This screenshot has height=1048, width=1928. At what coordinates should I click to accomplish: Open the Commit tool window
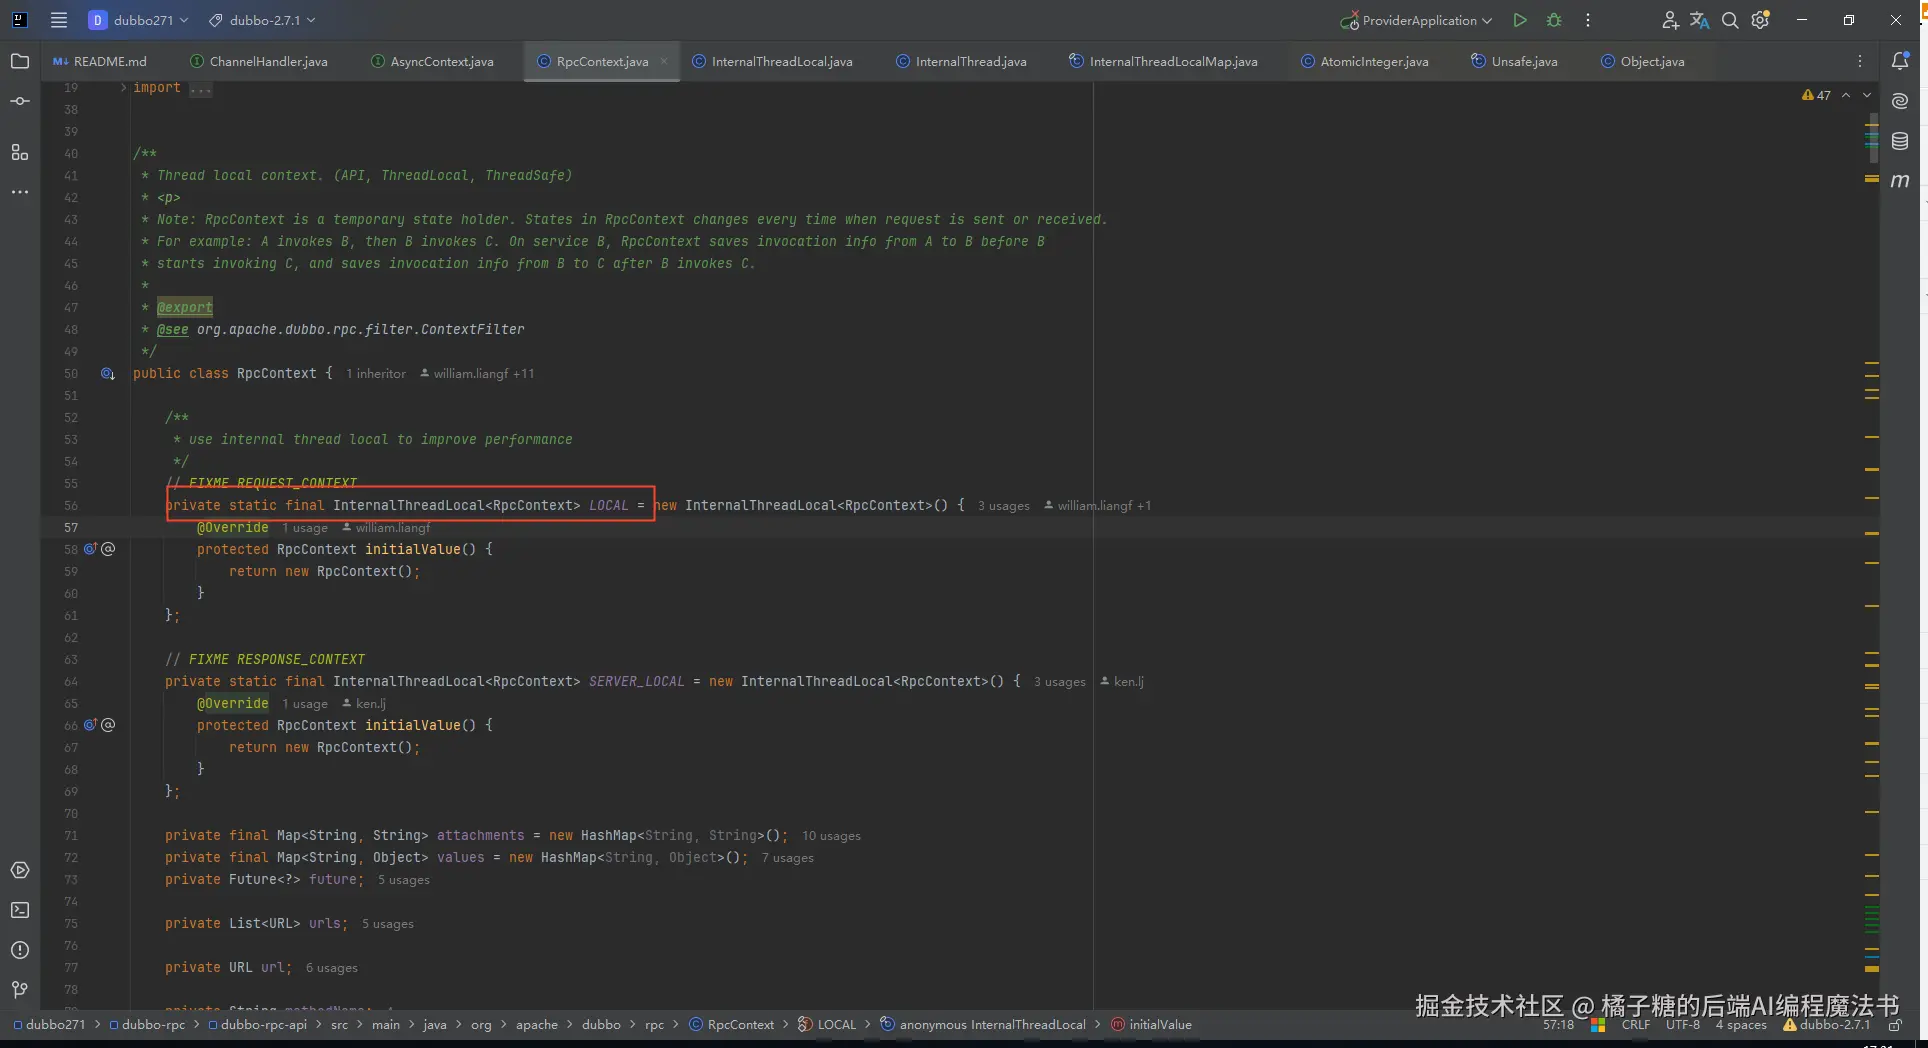tap(20, 101)
